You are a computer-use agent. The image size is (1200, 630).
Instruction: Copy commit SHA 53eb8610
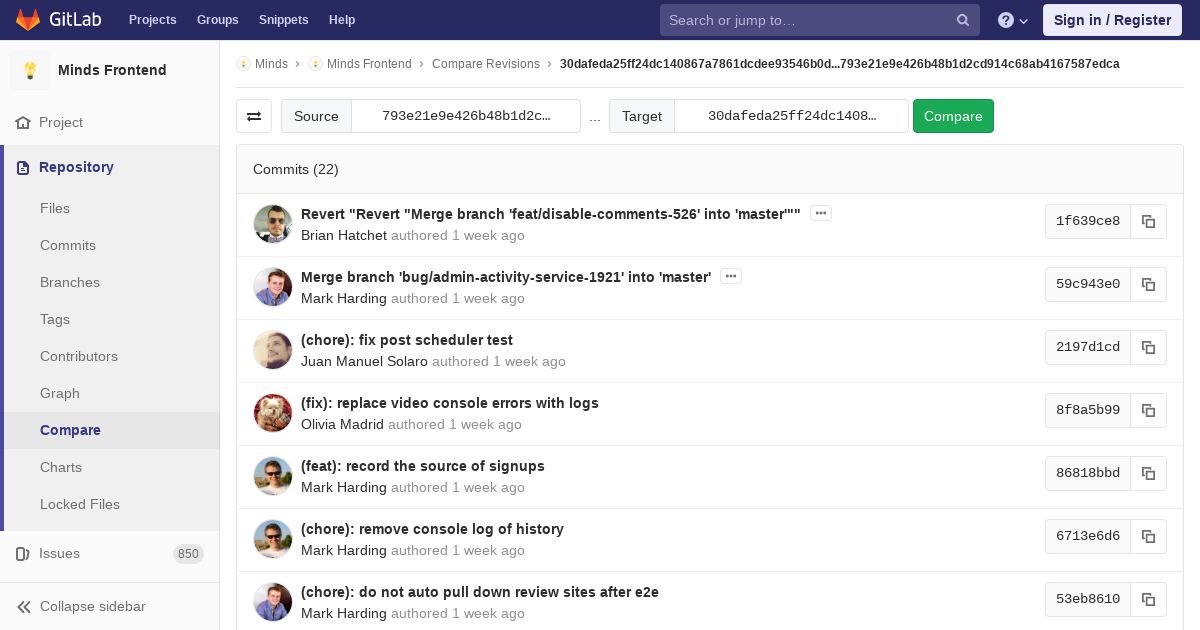(1148, 599)
